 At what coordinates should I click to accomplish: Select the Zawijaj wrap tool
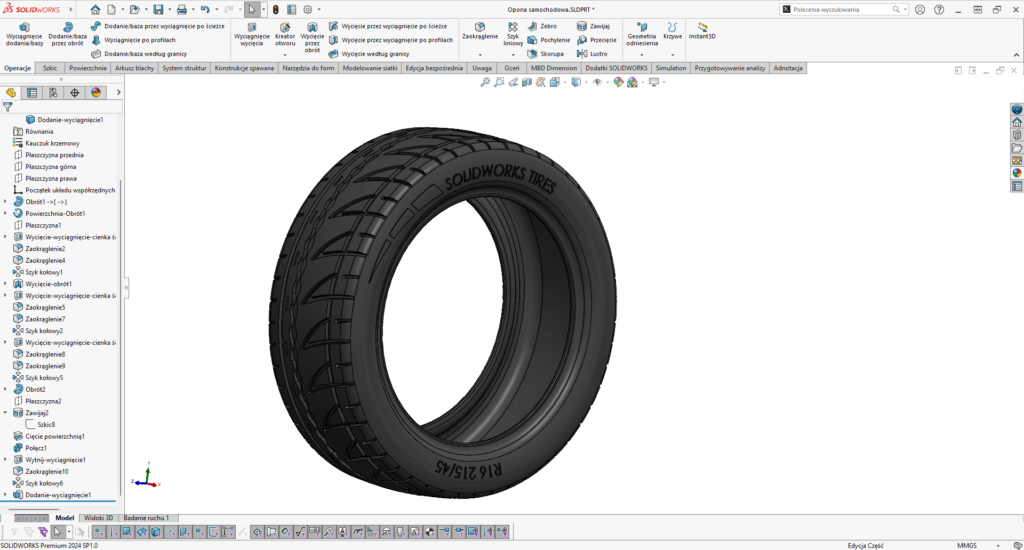coord(594,26)
